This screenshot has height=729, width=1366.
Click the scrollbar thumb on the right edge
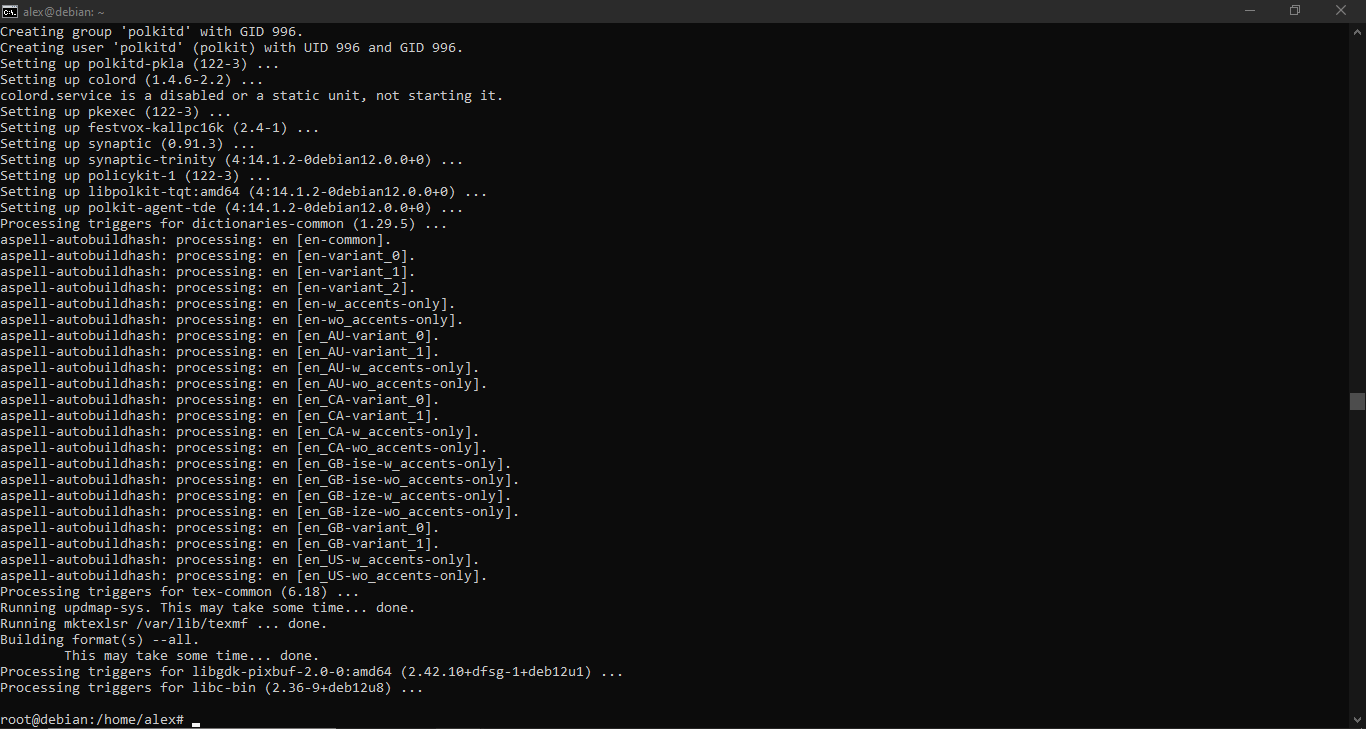point(1359,400)
